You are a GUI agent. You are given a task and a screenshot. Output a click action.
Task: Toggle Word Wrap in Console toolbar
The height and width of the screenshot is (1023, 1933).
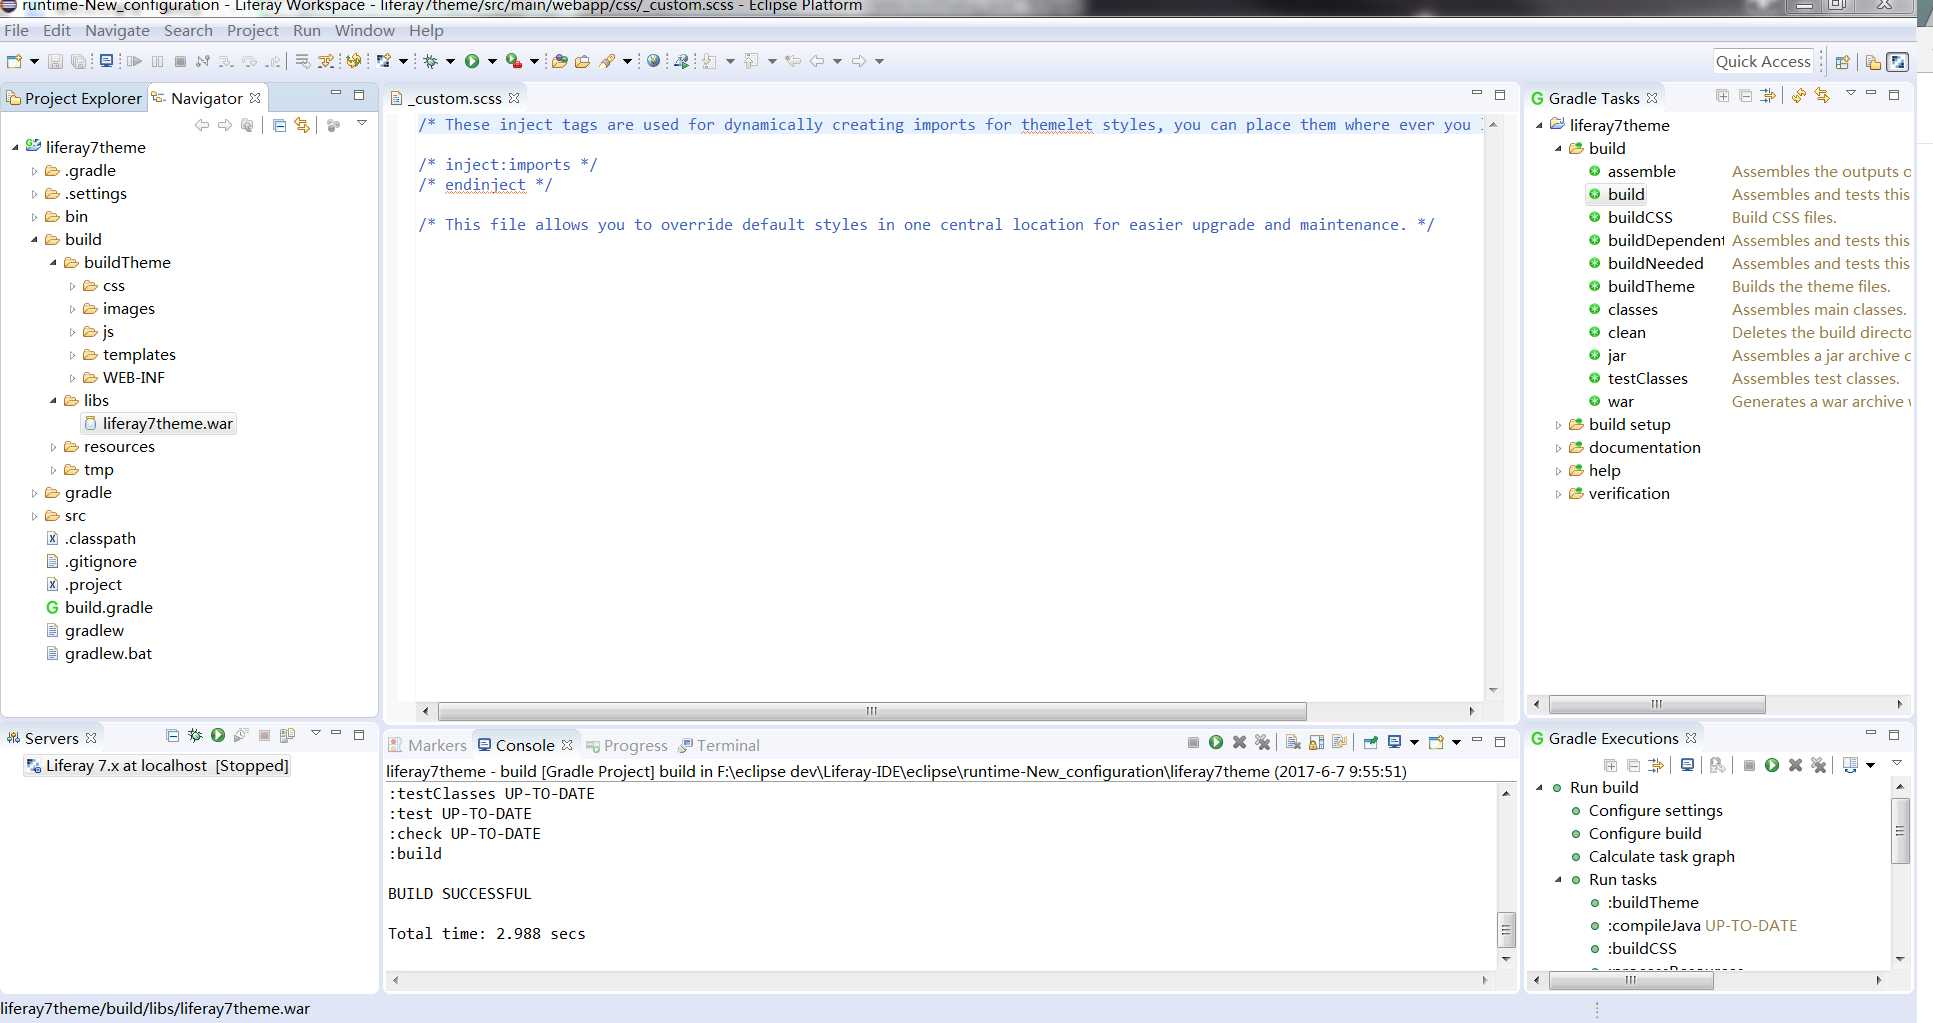[1340, 742]
